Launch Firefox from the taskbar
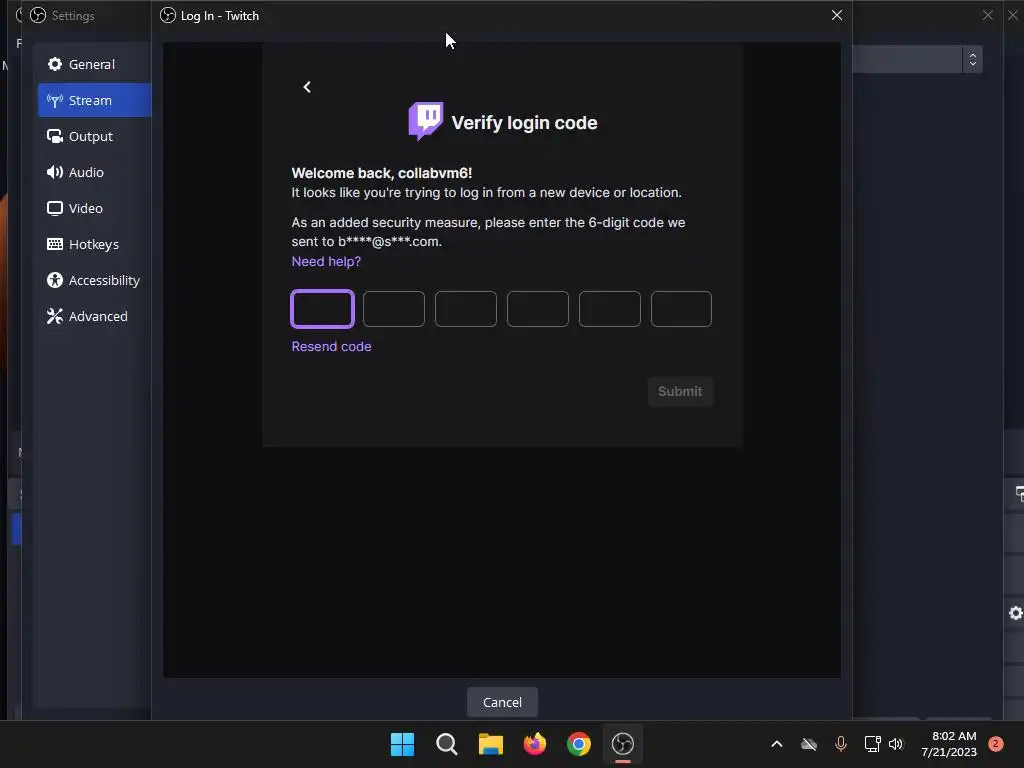Viewport: 1024px width, 768px height. click(535, 744)
